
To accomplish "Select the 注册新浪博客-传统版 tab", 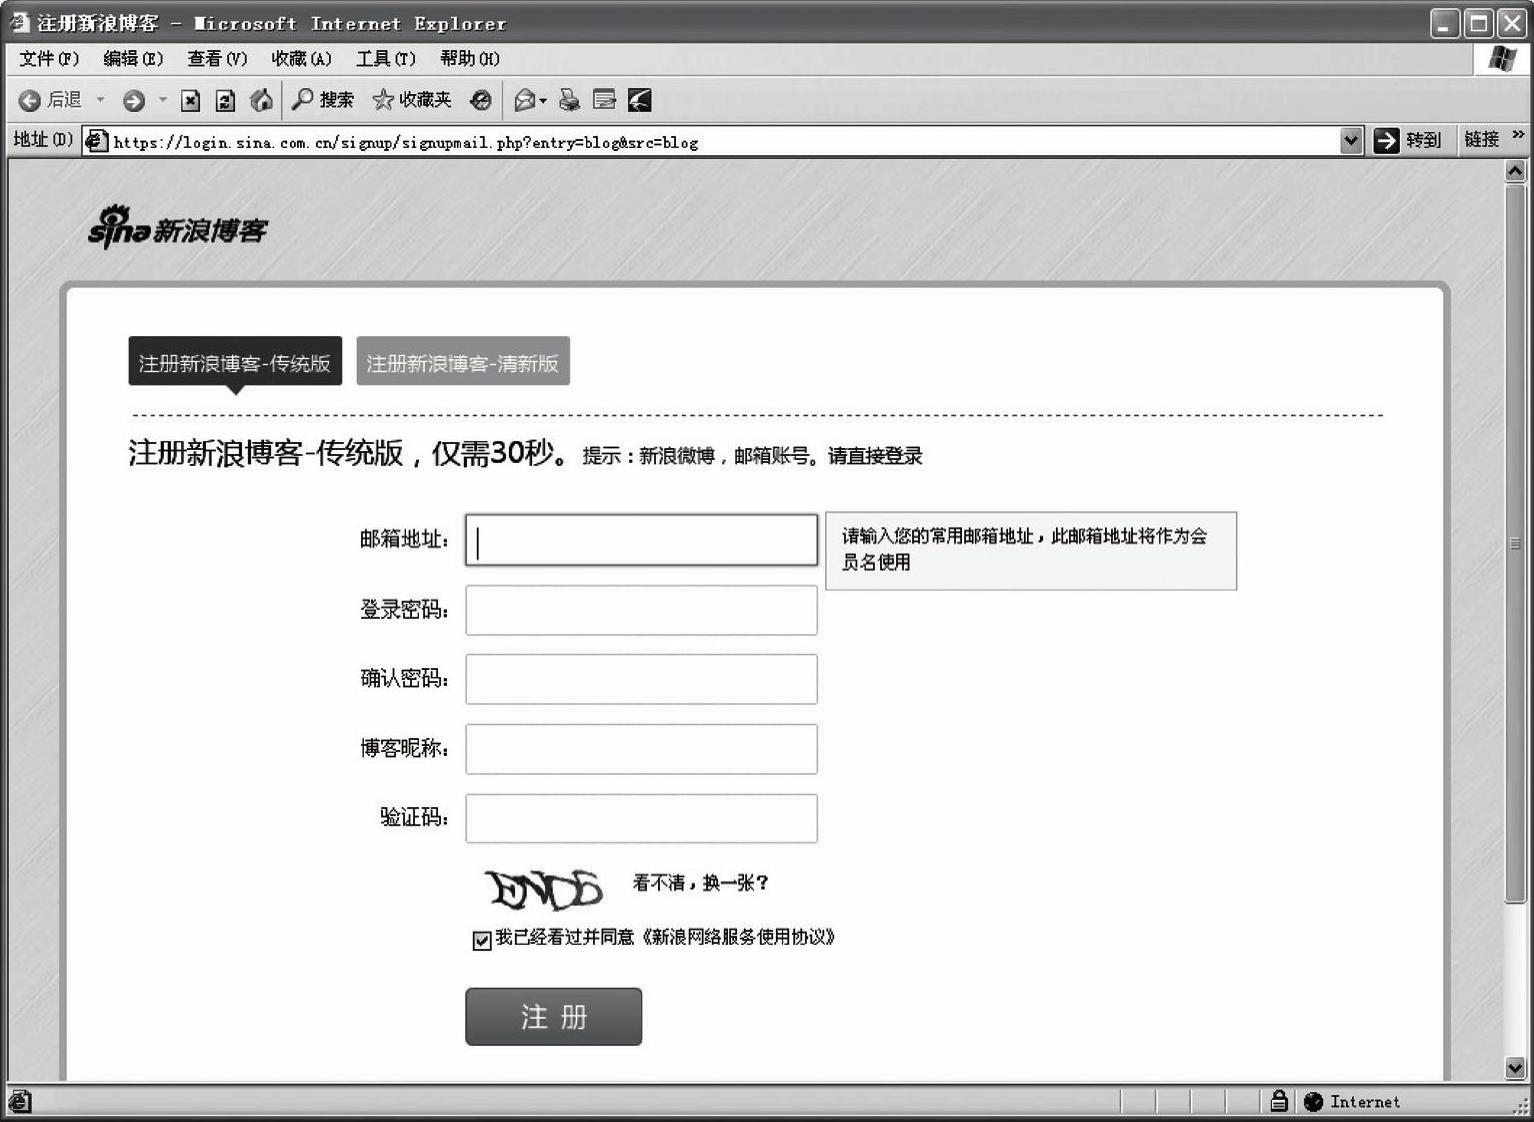I will (235, 361).
